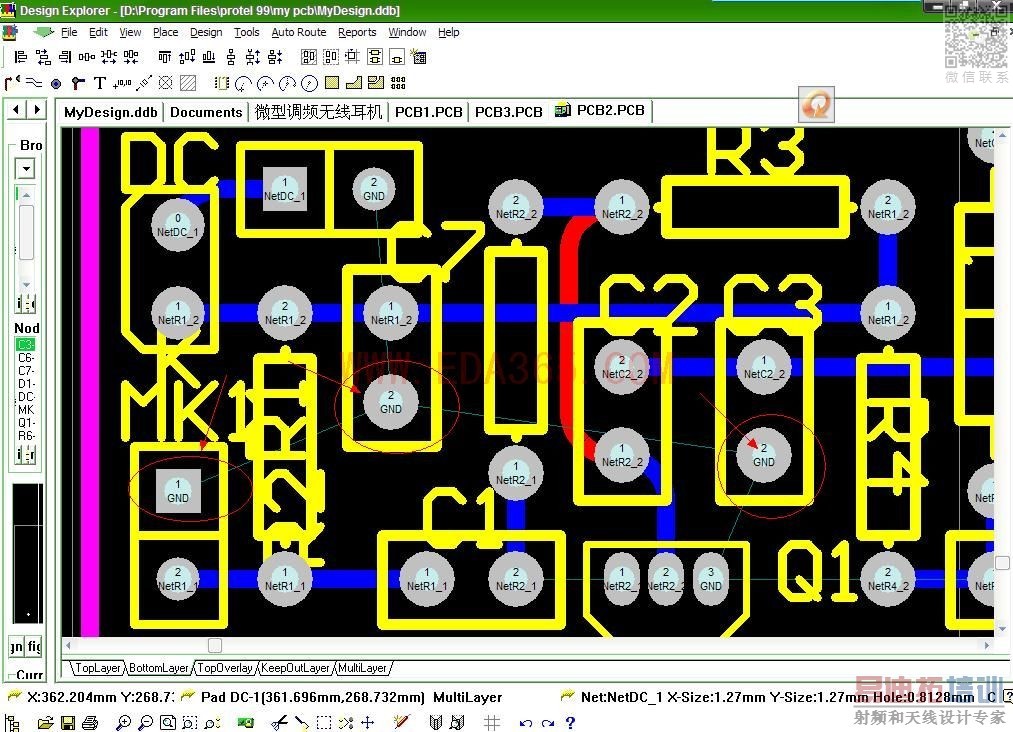The height and width of the screenshot is (732, 1013).
Task: Switch to the PCB1.PCB tab
Action: pos(428,112)
